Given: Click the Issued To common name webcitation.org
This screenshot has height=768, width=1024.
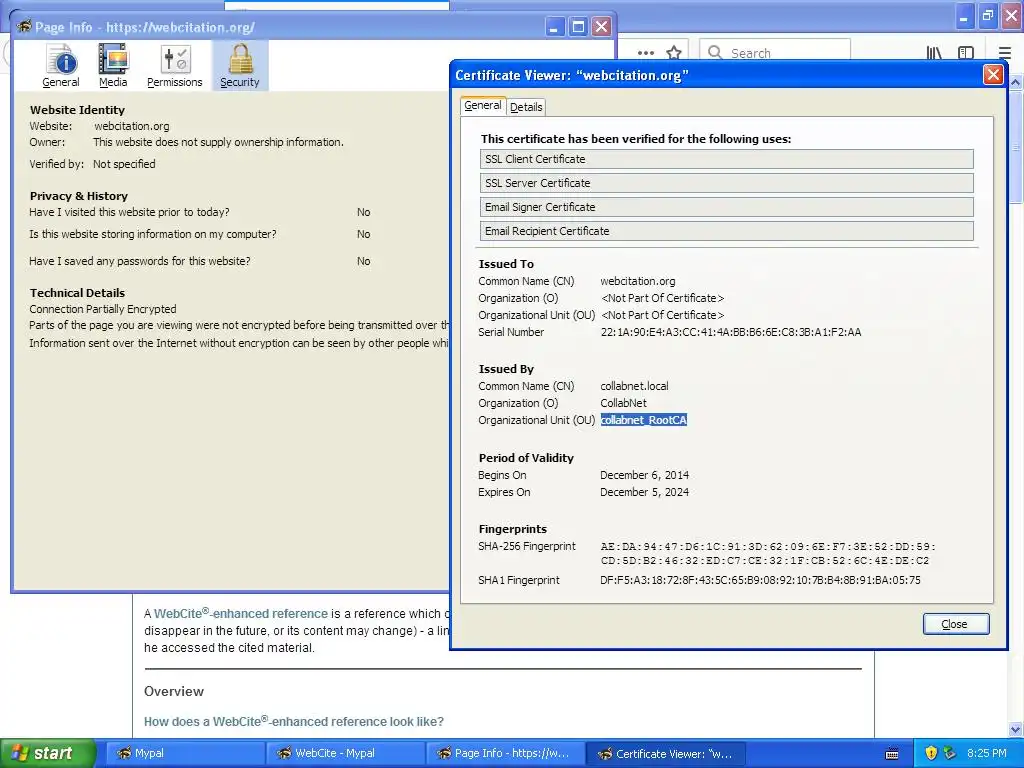Looking at the screenshot, I should coord(638,281).
